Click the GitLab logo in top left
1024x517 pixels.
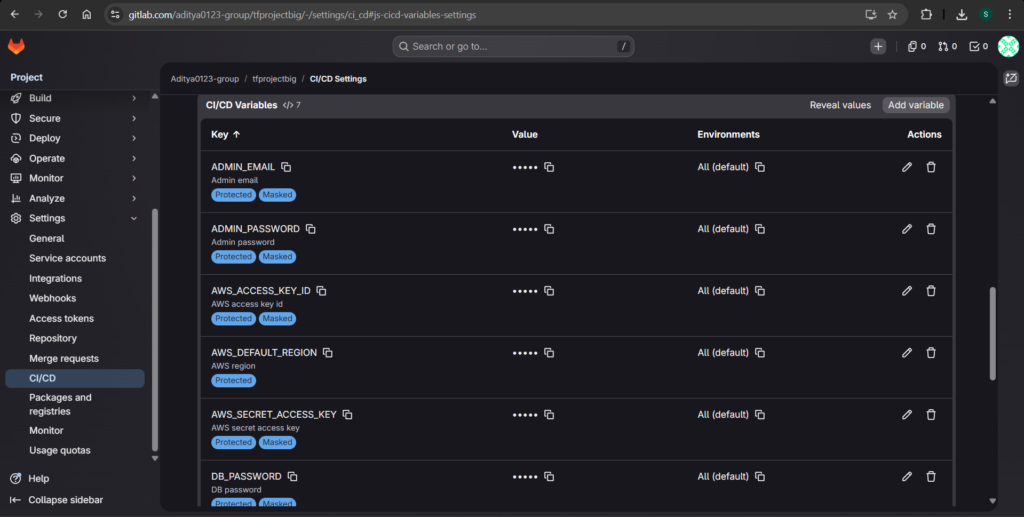click(17, 47)
